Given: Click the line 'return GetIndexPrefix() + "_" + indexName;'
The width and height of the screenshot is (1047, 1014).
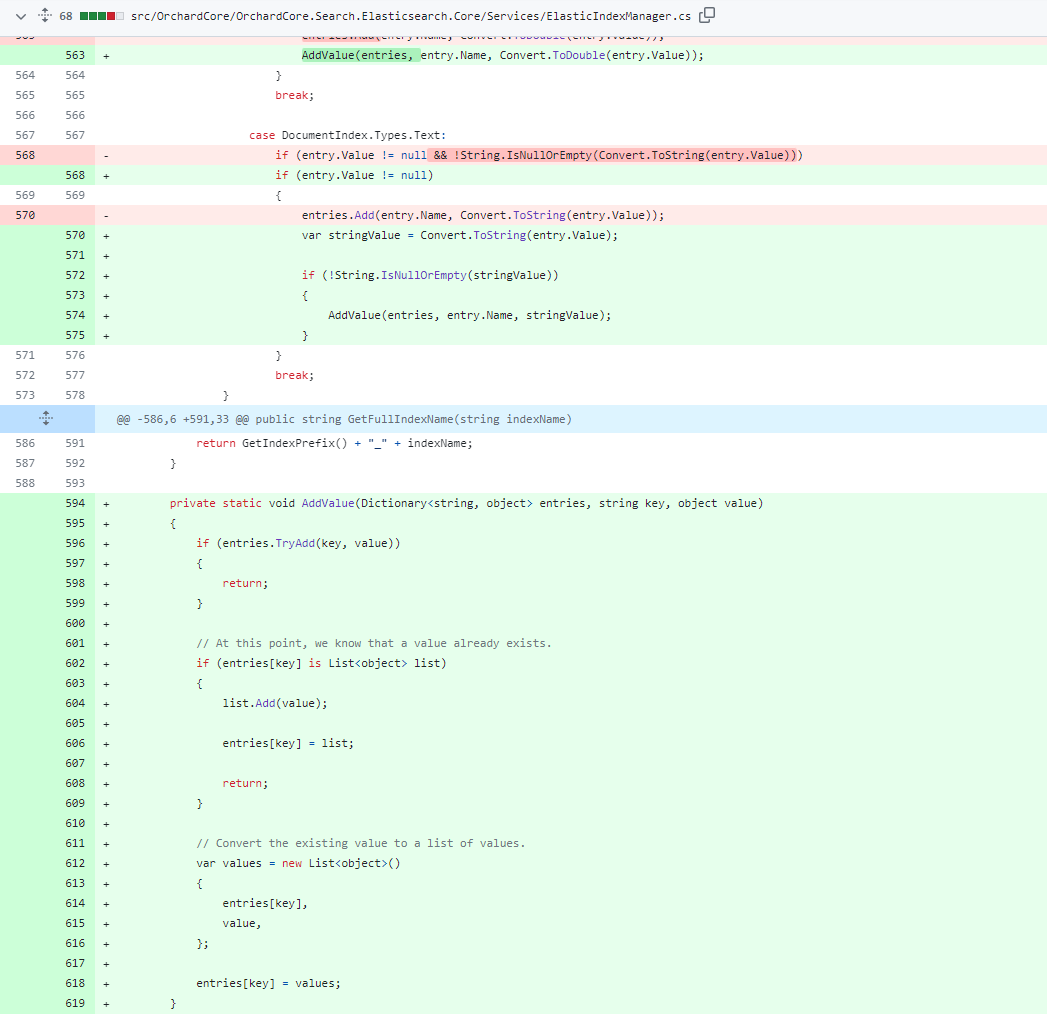Looking at the screenshot, I should tap(334, 443).
